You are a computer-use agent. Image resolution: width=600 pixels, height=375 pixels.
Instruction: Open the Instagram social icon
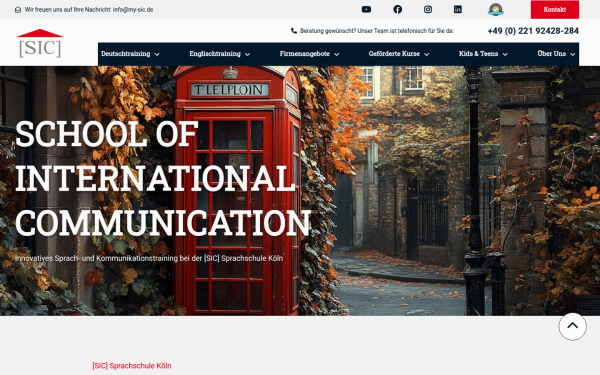click(x=428, y=10)
